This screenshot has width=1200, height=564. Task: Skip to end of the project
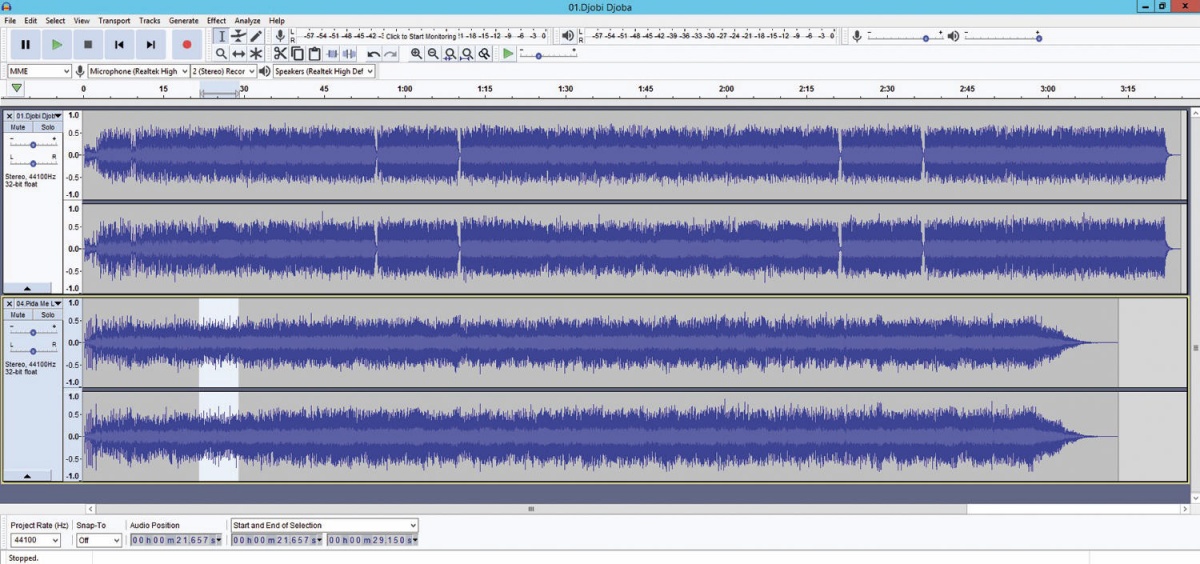point(150,44)
